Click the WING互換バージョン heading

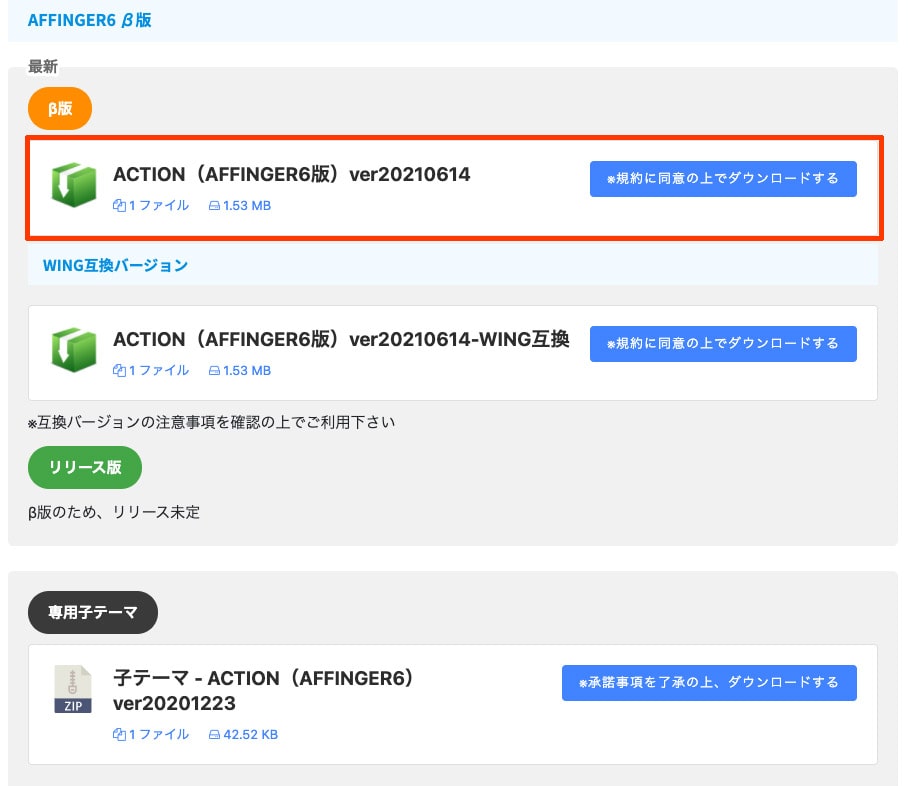(x=115, y=266)
